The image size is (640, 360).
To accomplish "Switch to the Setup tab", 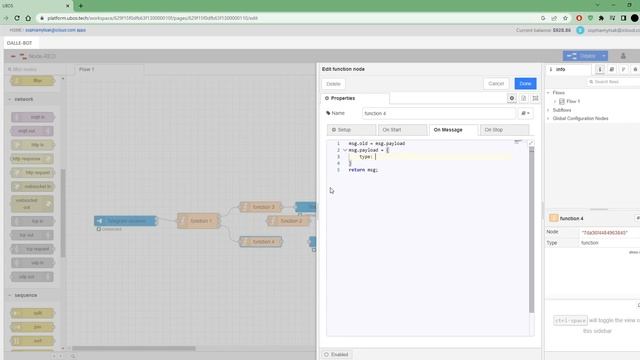I will pos(351,130).
